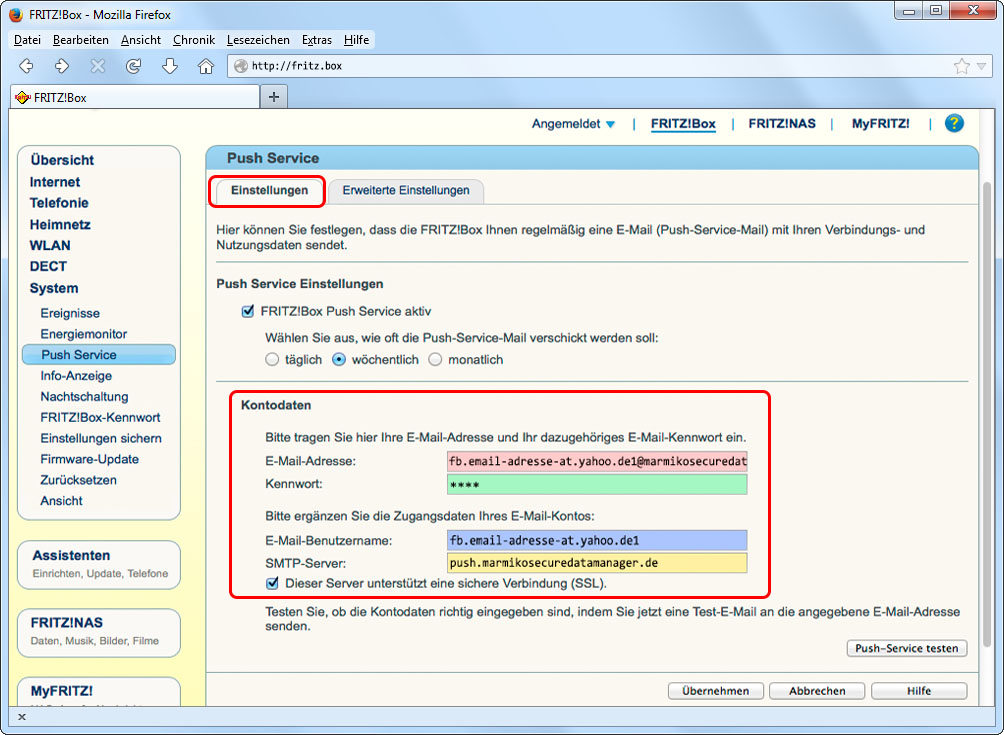Open Internet in the sidebar
1004x735 pixels.
(55, 182)
